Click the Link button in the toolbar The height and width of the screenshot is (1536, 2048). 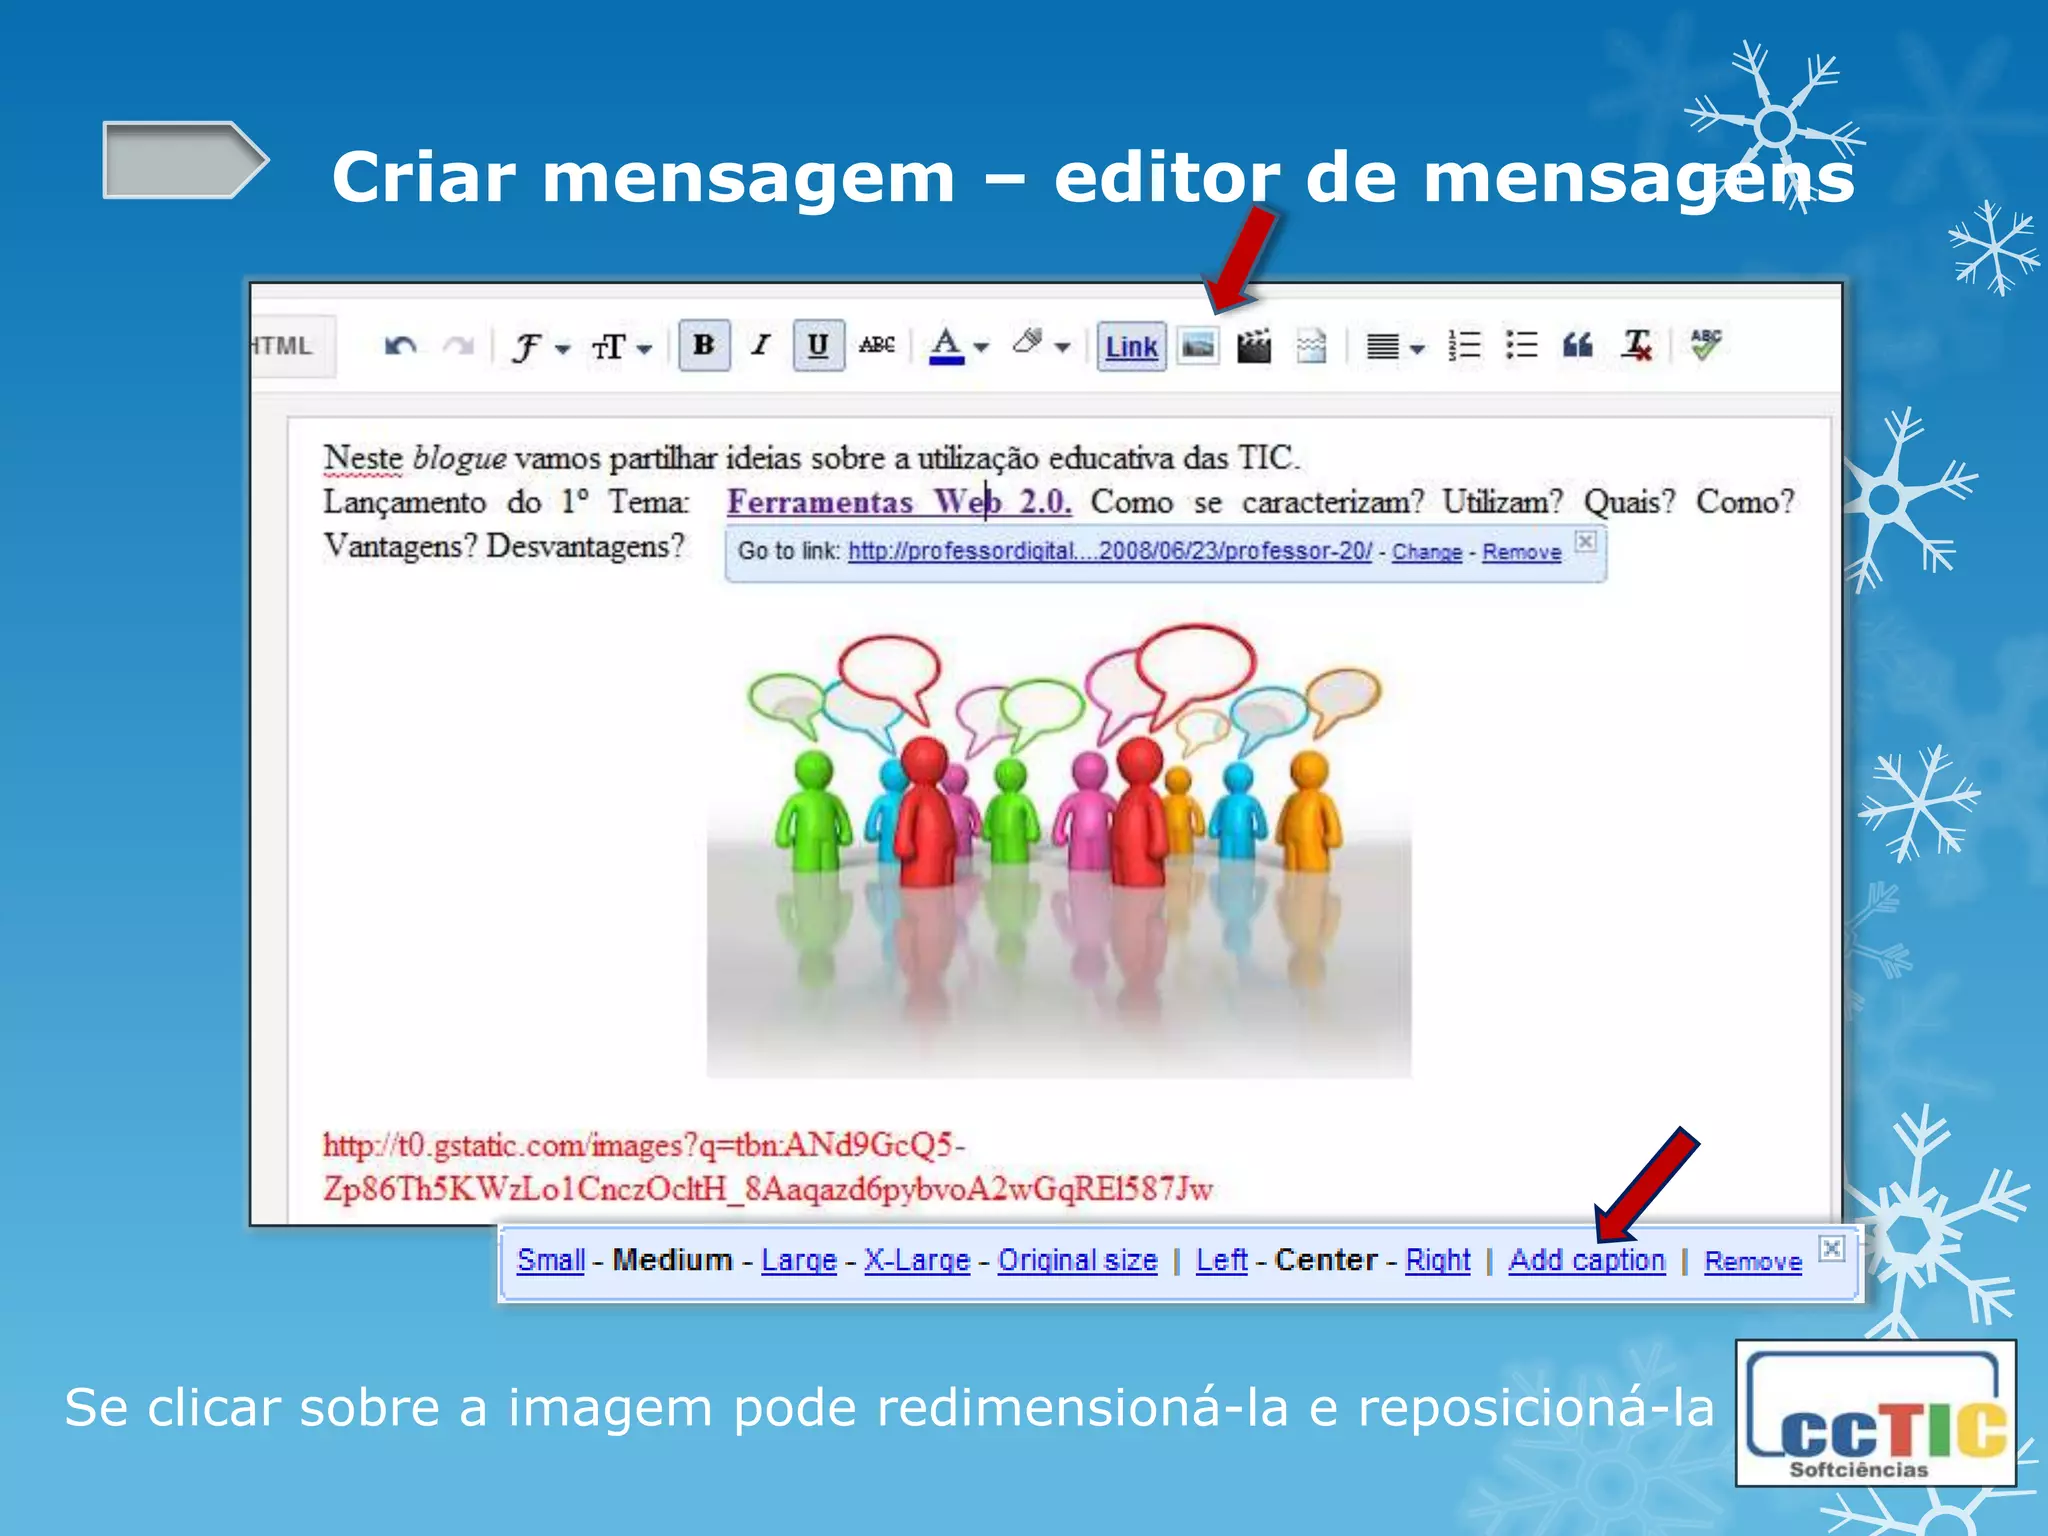[x=1132, y=347]
